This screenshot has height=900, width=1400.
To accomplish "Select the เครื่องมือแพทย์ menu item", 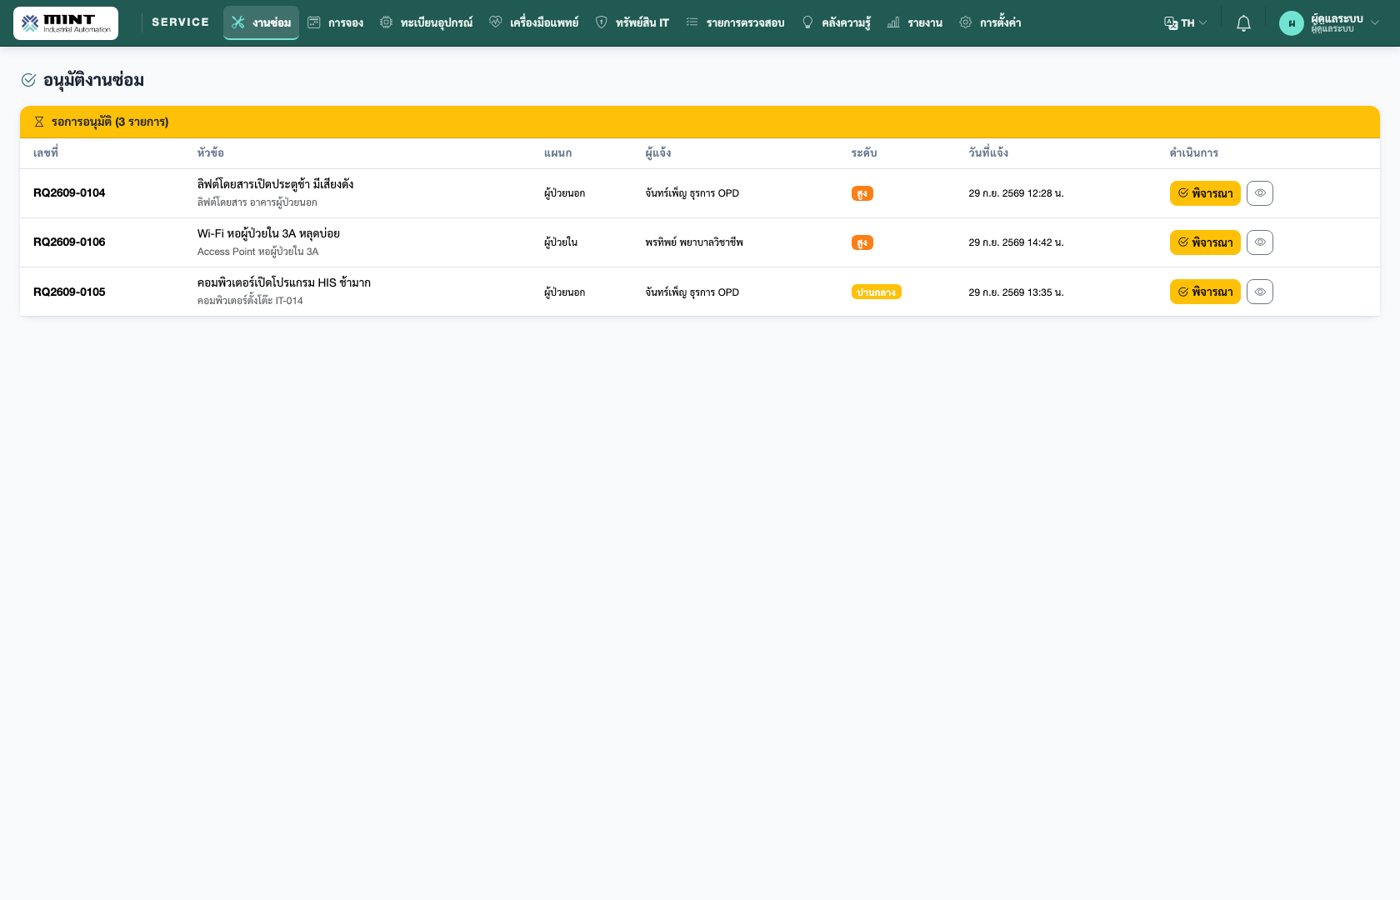I will click(x=534, y=23).
